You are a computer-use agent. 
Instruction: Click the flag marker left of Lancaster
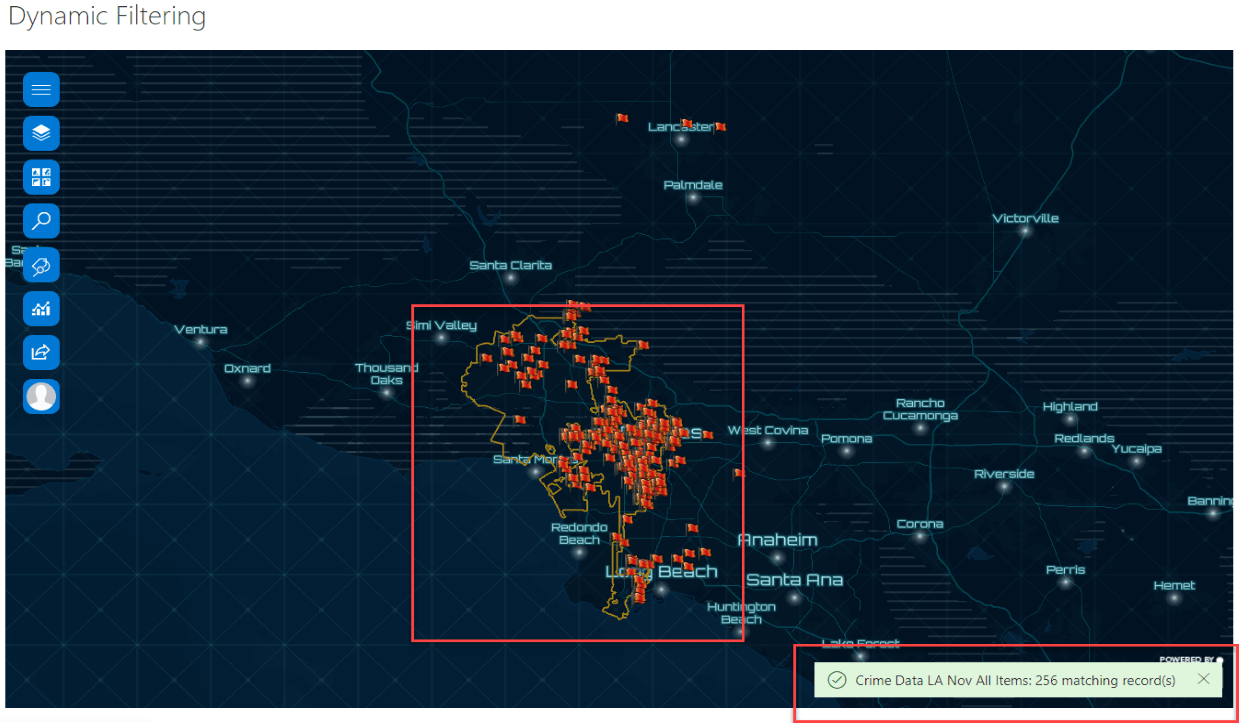click(x=622, y=118)
